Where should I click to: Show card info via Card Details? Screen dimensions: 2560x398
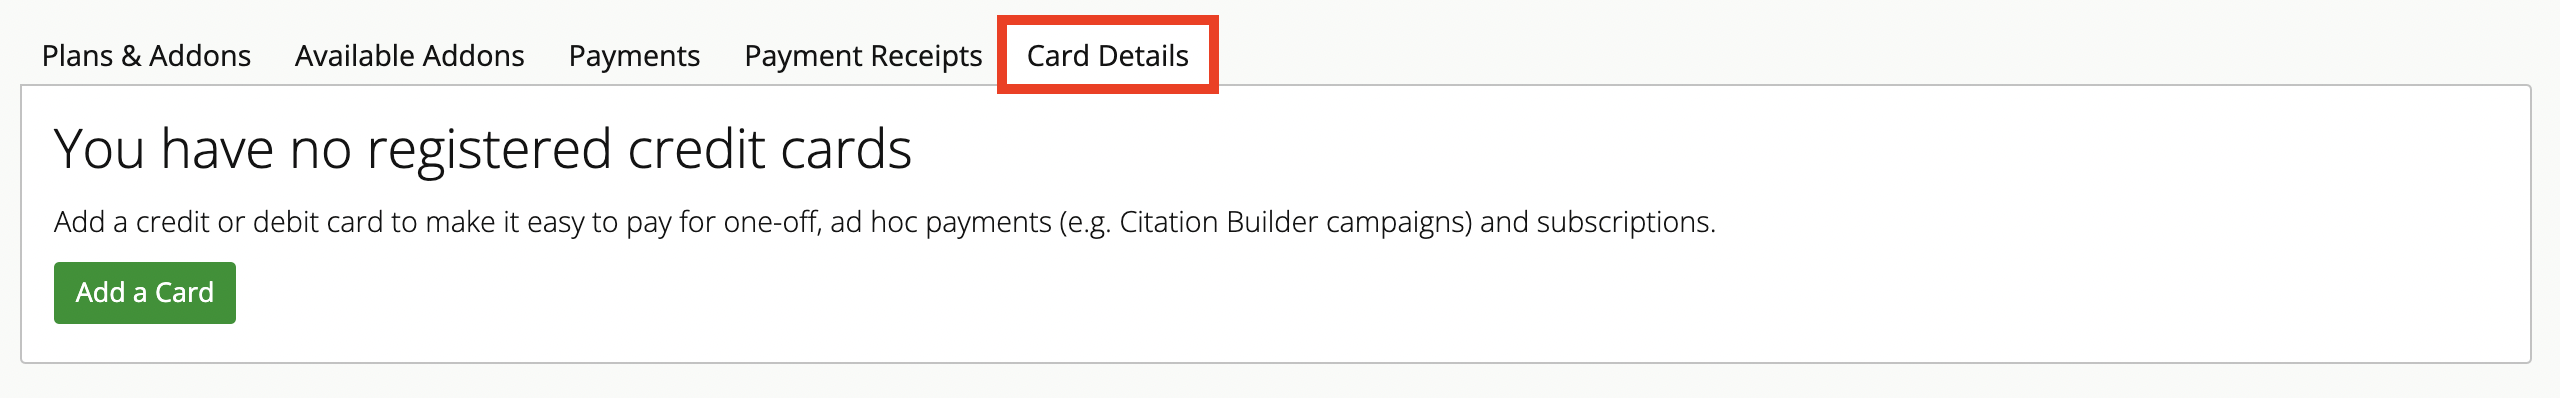click(1108, 56)
